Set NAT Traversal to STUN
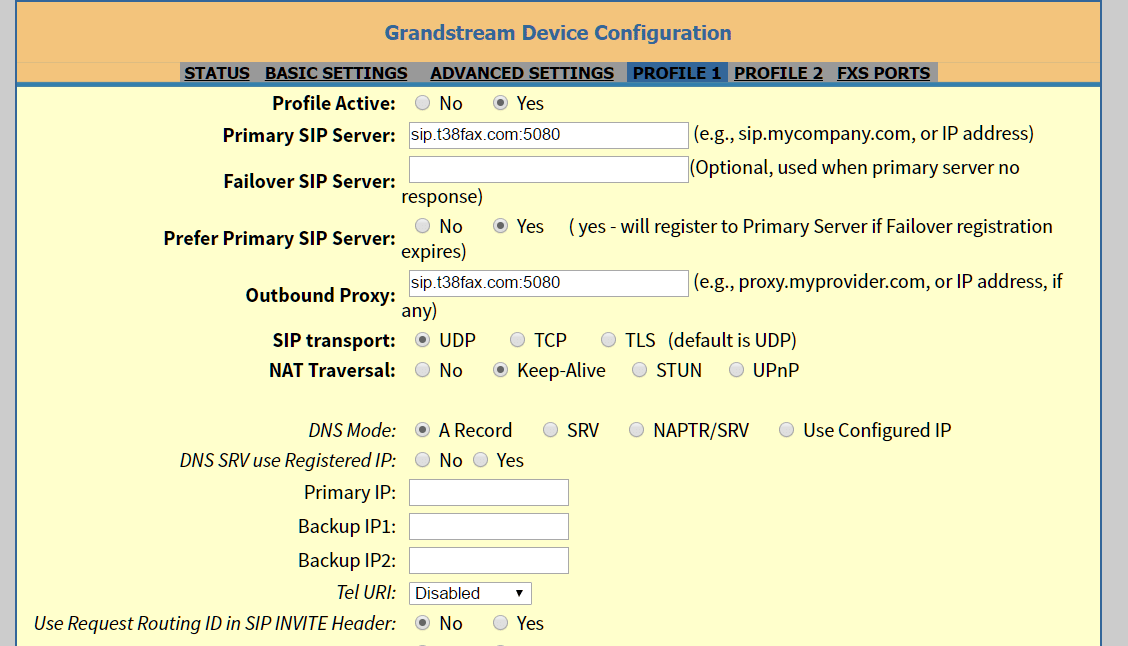Viewport: 1128px width, 646px height. click(x=640, y=370)
